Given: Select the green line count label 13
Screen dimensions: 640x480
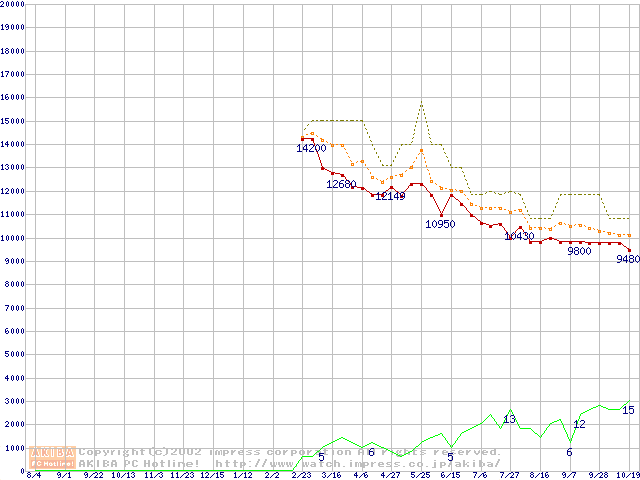Looking at the screenshot, I should pyautogui.click(x=509, y=419).
